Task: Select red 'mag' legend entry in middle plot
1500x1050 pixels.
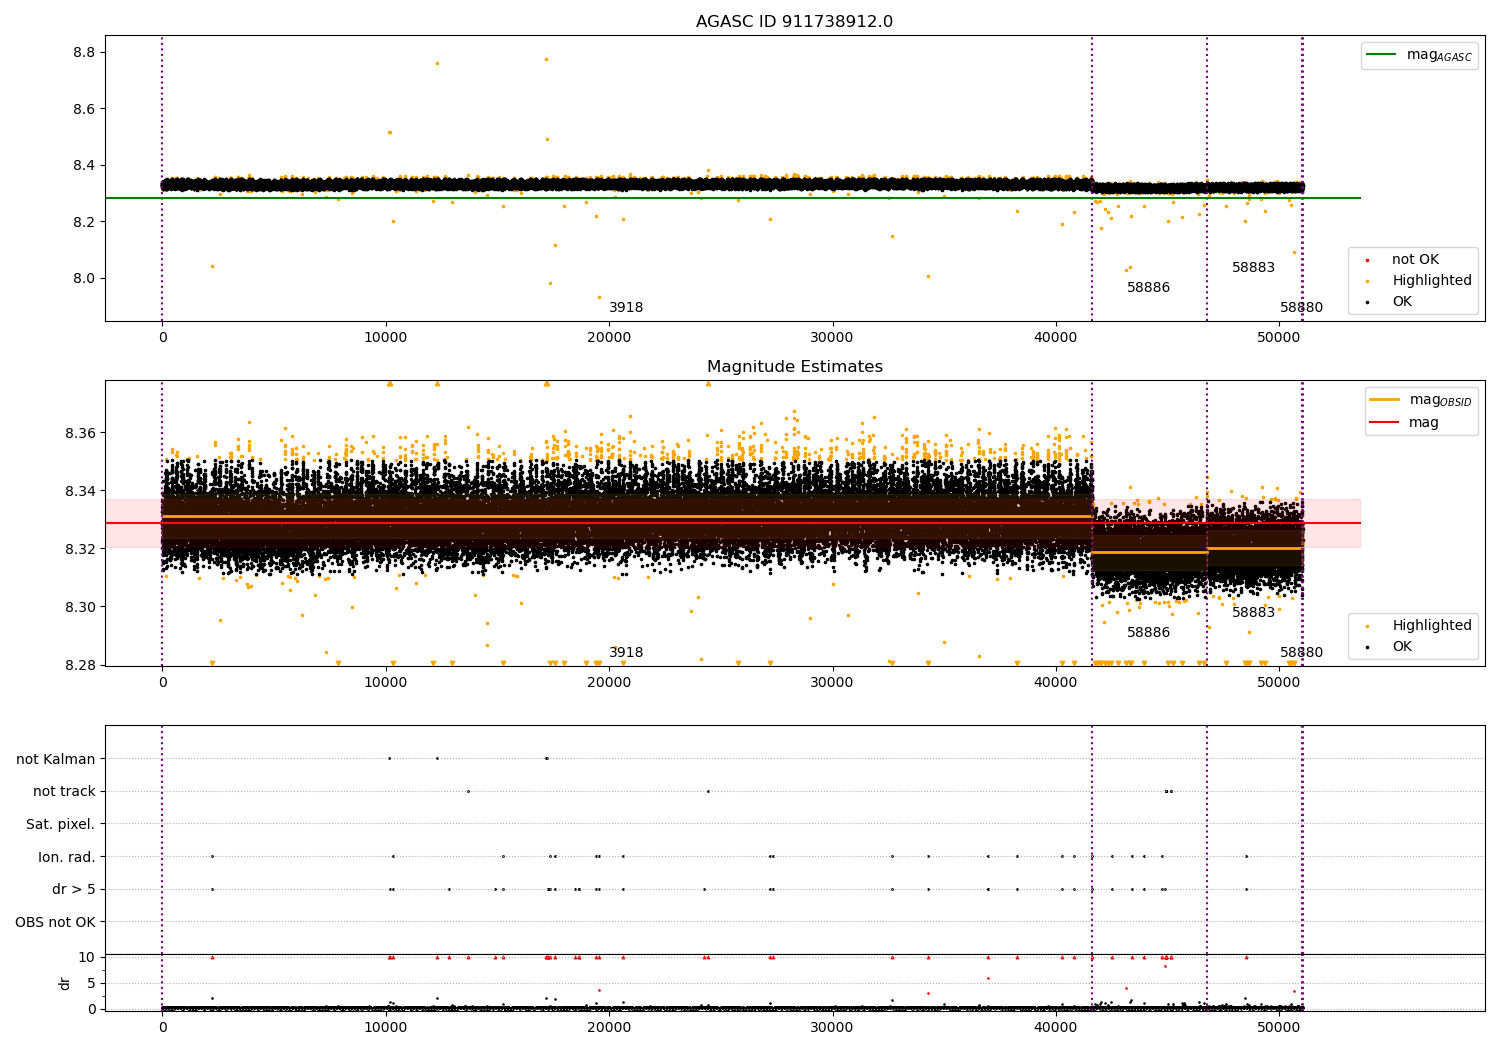Action: tap(1405, 422)
